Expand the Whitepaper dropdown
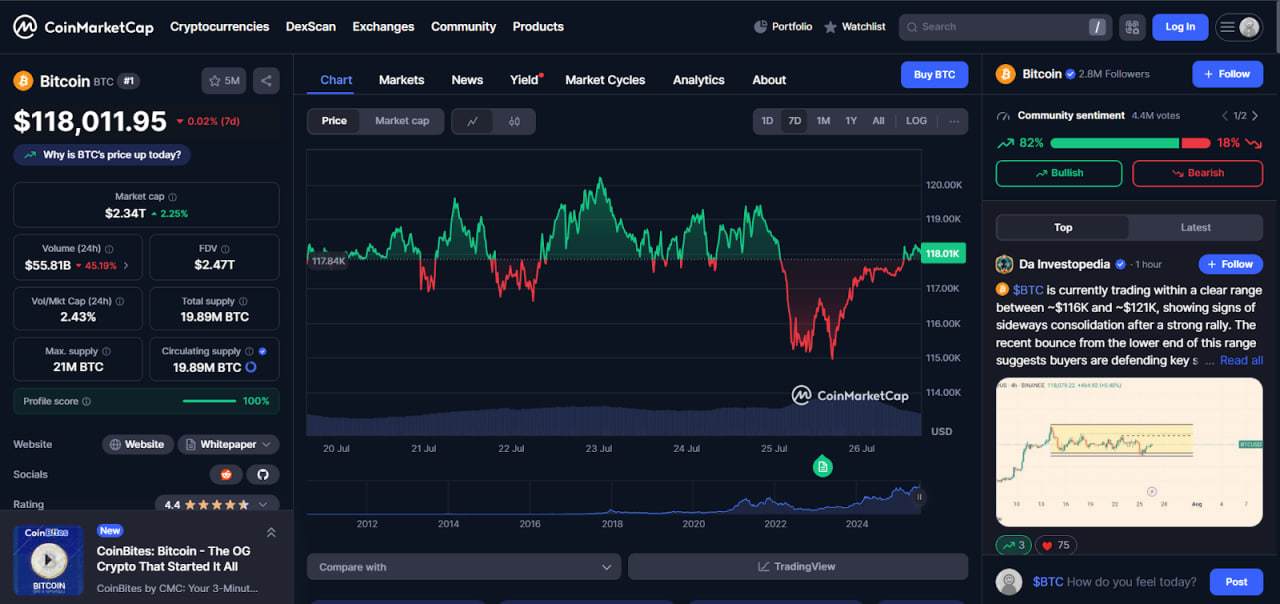 pos(229,444)
